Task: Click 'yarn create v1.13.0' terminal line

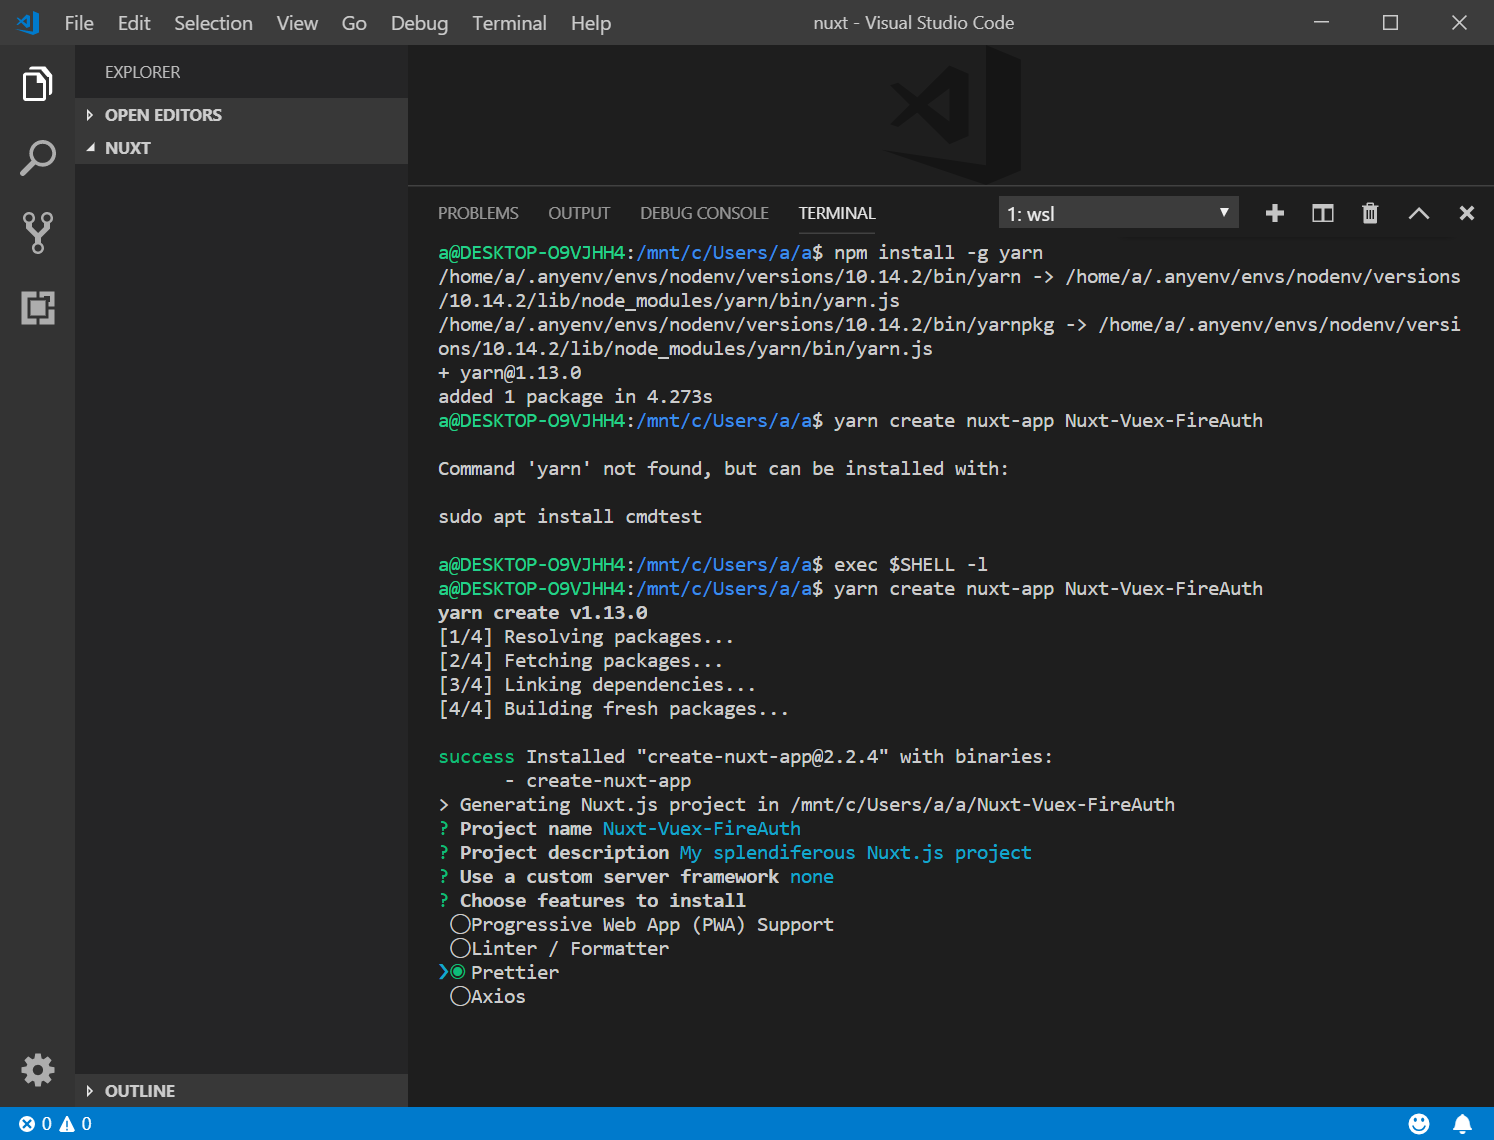Action: click(x=543, y=612)
